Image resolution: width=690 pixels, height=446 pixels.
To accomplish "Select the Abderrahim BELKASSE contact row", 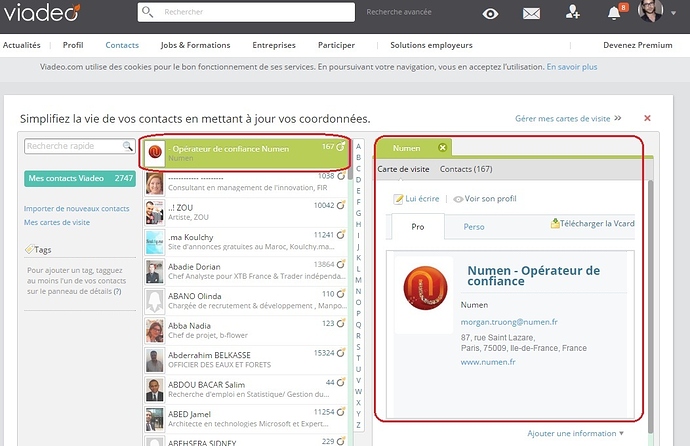I will click(x=245, y=360).
